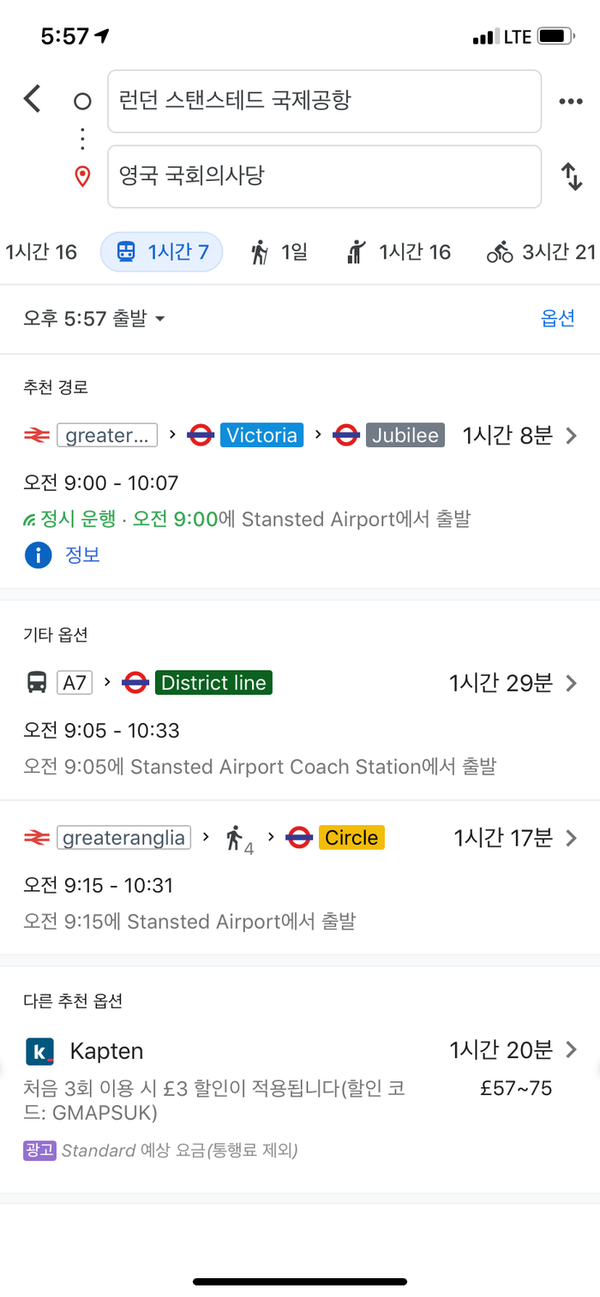Expand the 1시간 29분 District line route
The width and height of the screenshot is (600, 1297).
click(x=571, y=683)
